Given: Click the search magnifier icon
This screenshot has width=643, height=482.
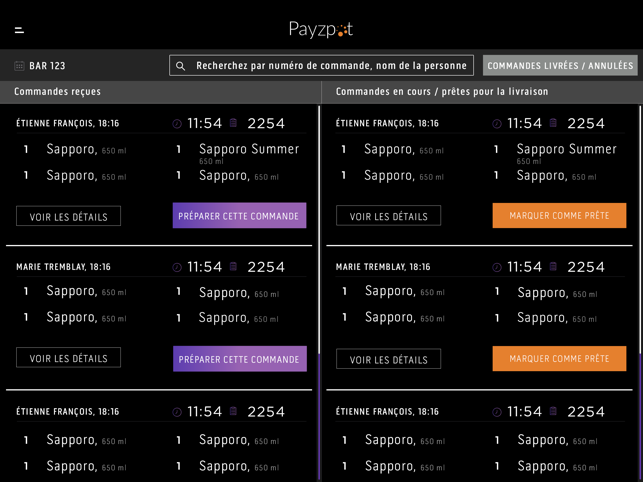Looking at the screenshot, I should (180, 66).
